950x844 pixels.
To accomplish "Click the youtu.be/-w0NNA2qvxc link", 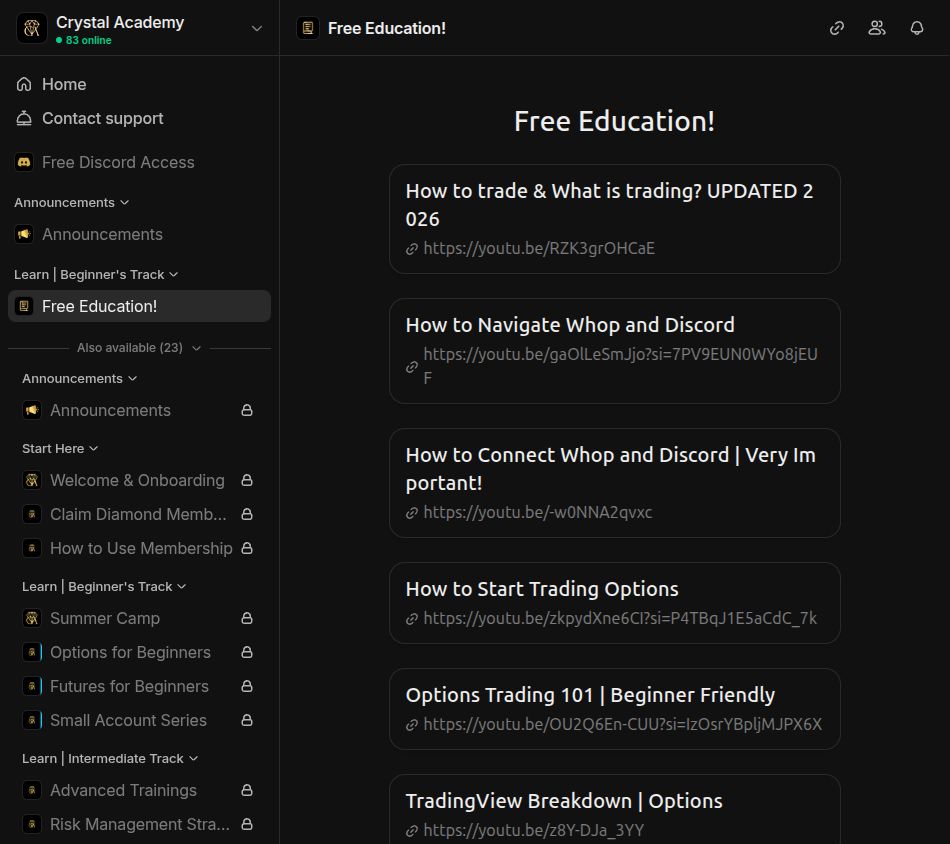I will click(537, 513).
